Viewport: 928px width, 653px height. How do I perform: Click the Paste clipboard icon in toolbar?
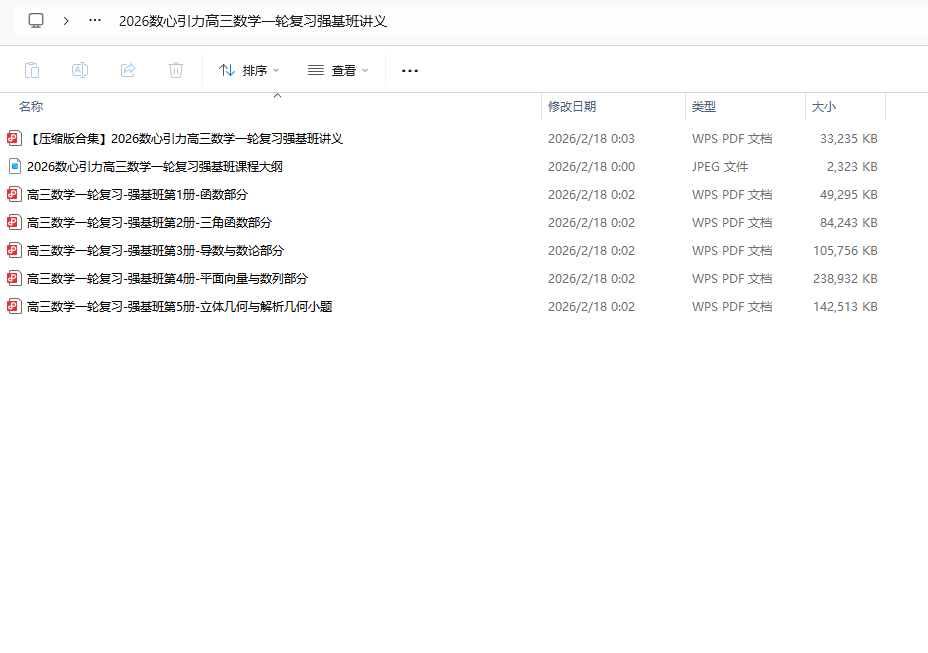[32, 70]
